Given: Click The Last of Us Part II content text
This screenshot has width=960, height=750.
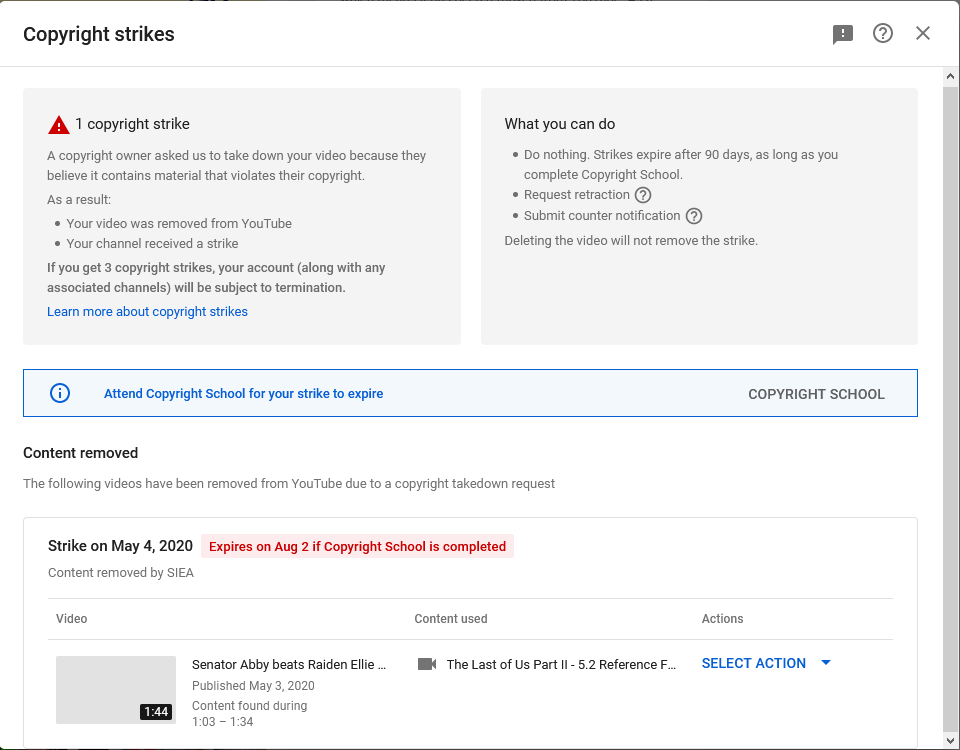Looking at the screenshot, I should tap(561, 665).
